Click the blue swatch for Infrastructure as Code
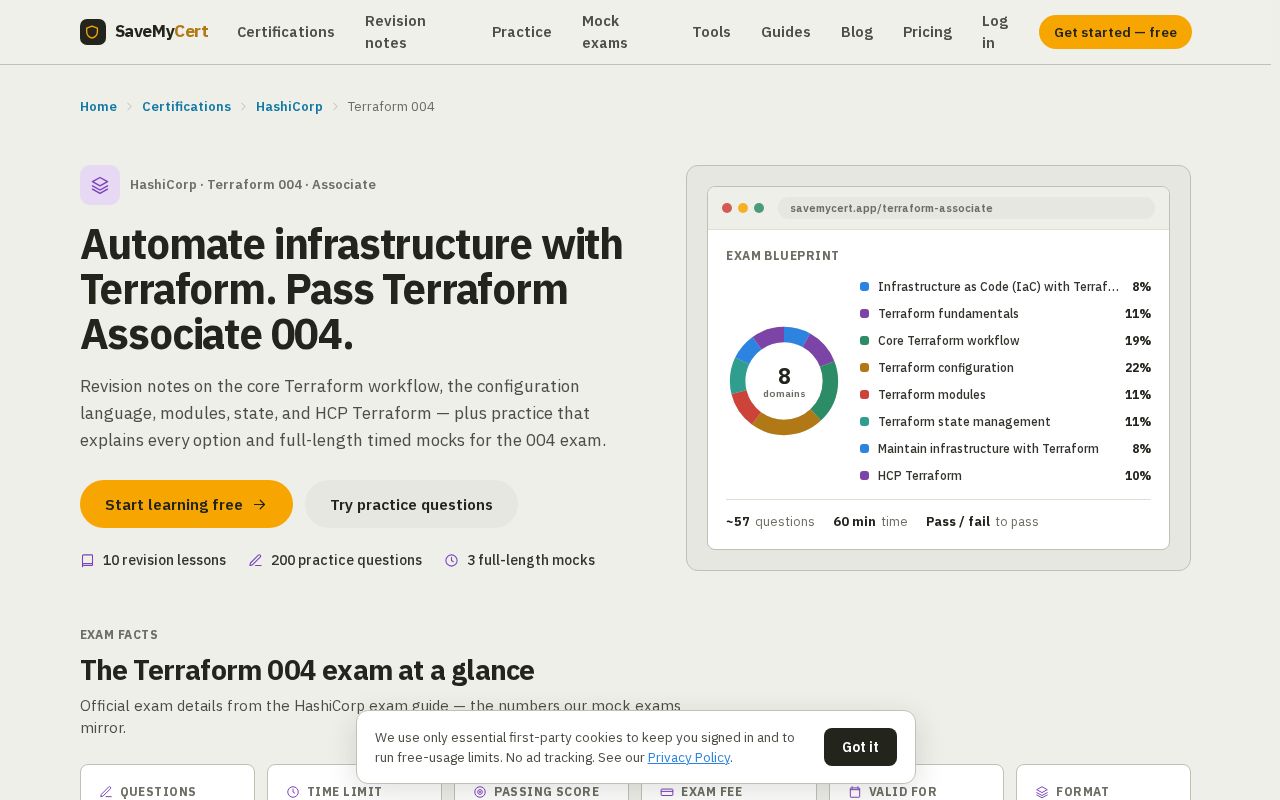The width and height of the screenshot is (1280, 800). pyautogui.click(x=864, y=287)
